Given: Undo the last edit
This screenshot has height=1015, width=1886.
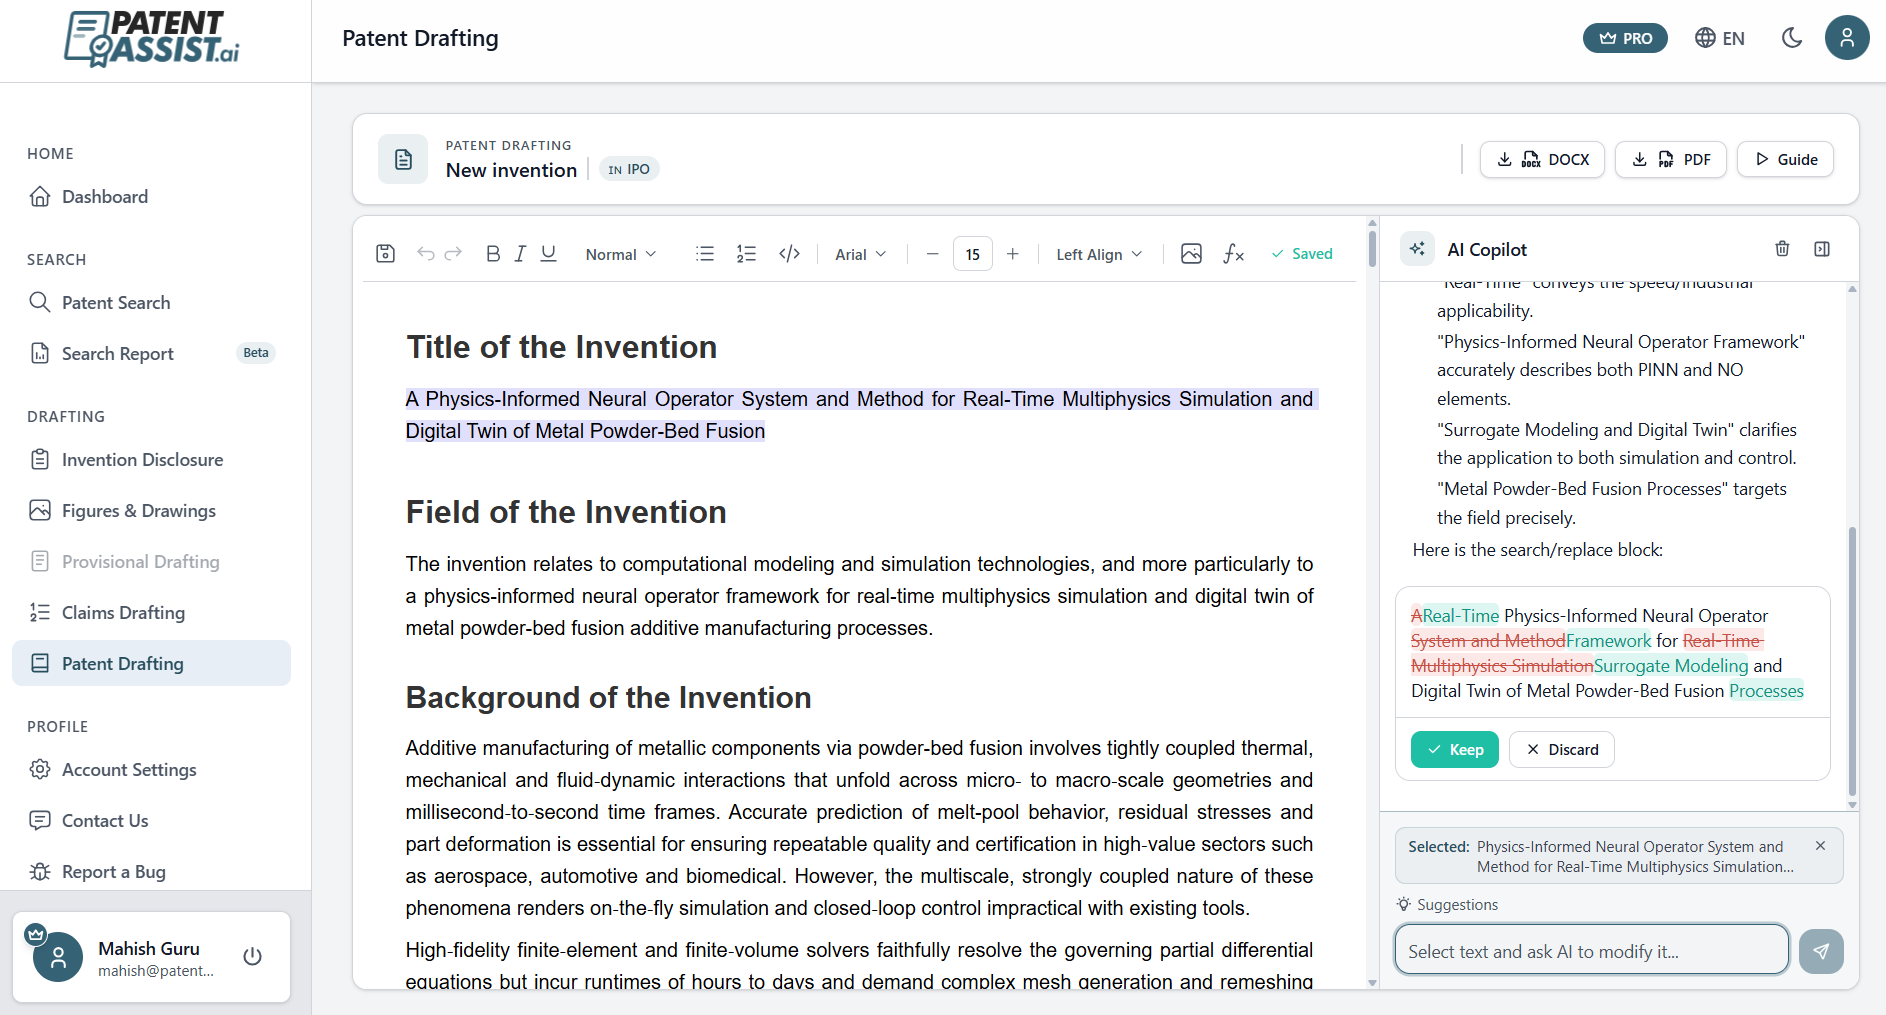Looking at the screenshot, I should (424, 253).
